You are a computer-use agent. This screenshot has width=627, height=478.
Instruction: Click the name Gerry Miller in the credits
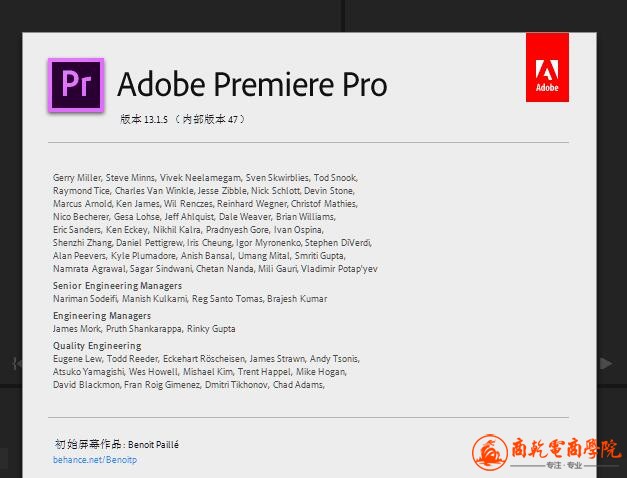(76, 177)
